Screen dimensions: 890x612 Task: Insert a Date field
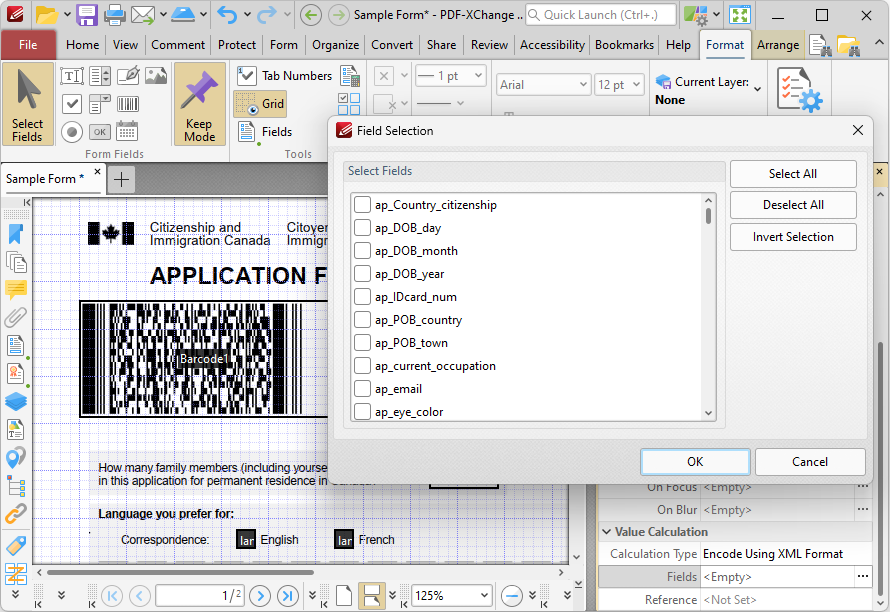click(x=127, y=131)
